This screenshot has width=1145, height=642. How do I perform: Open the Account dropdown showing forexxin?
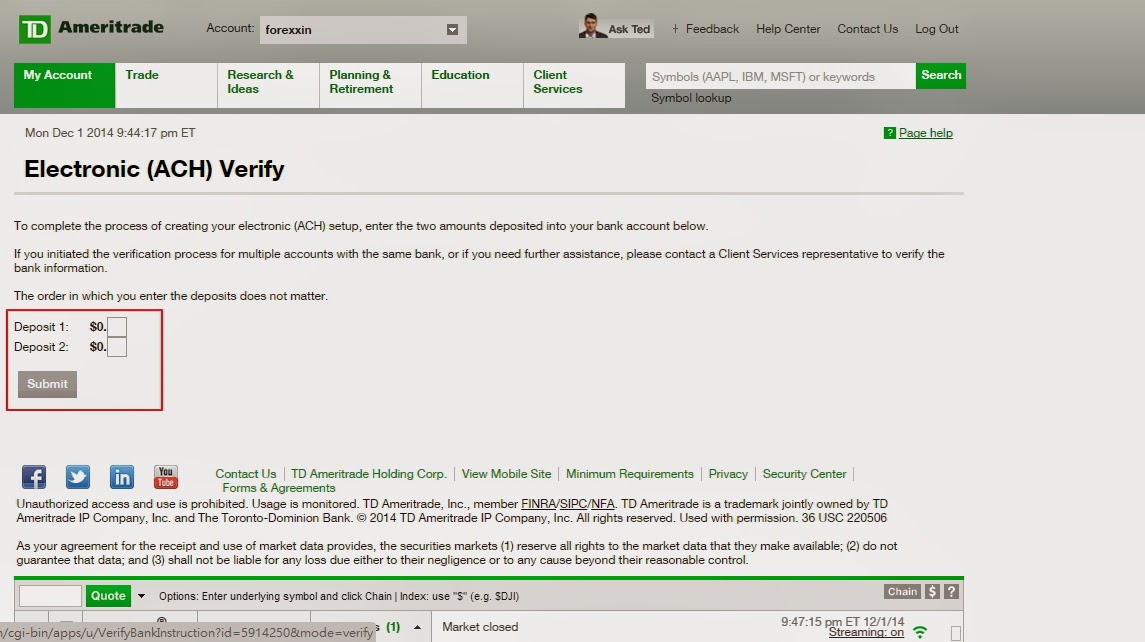[x=363, y=30]
